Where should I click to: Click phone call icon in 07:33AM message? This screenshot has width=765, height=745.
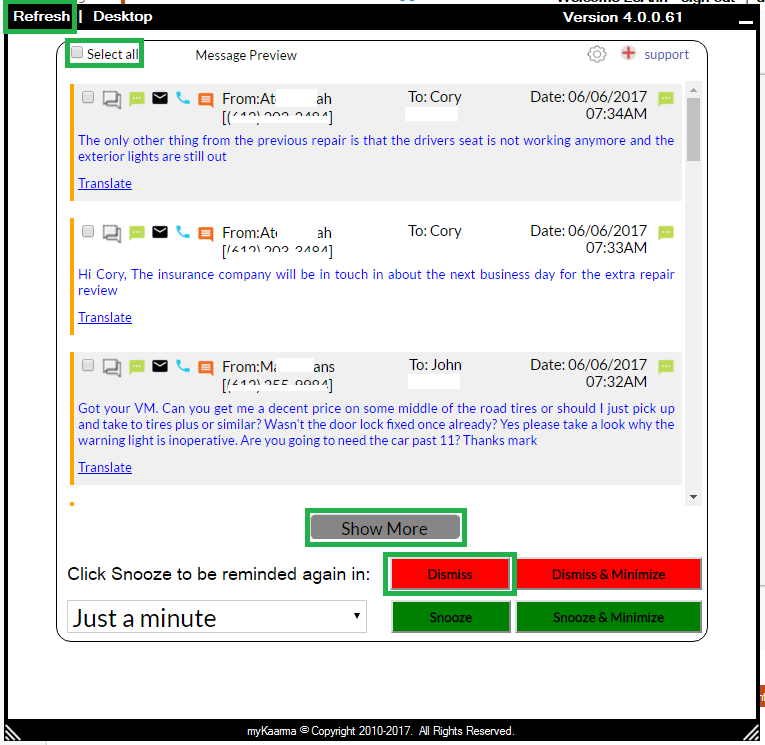coord(182,232)
